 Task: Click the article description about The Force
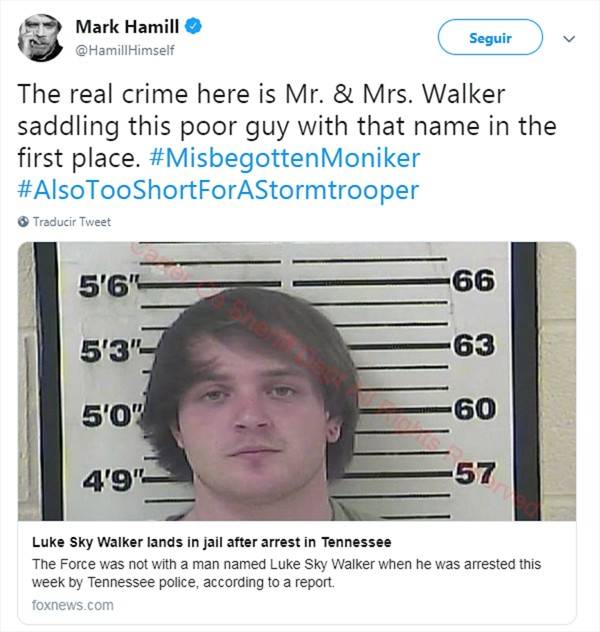(286, 573)
